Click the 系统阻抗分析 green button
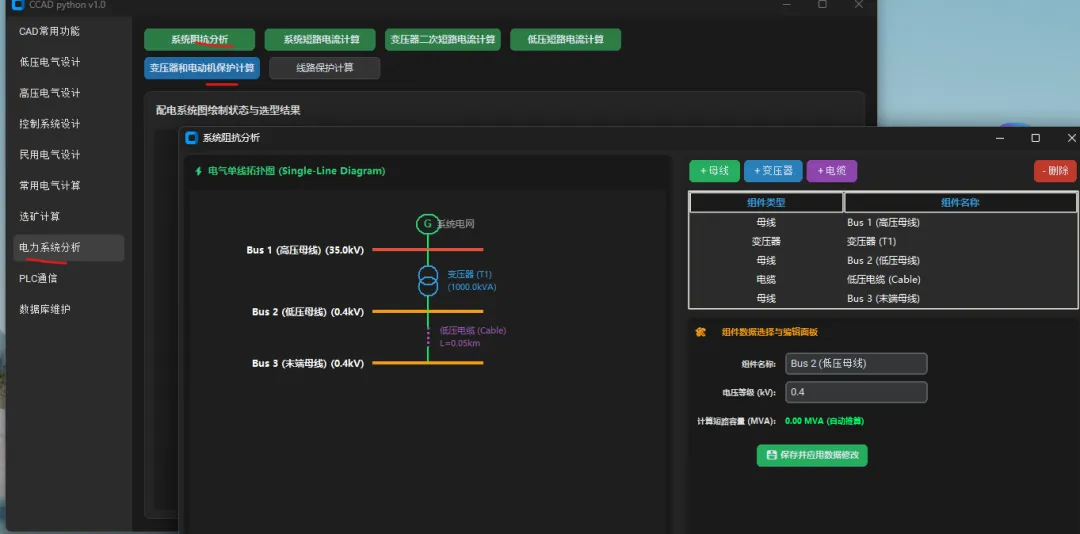The width and height of the screenshot is (1080, 534). point(200,39)
